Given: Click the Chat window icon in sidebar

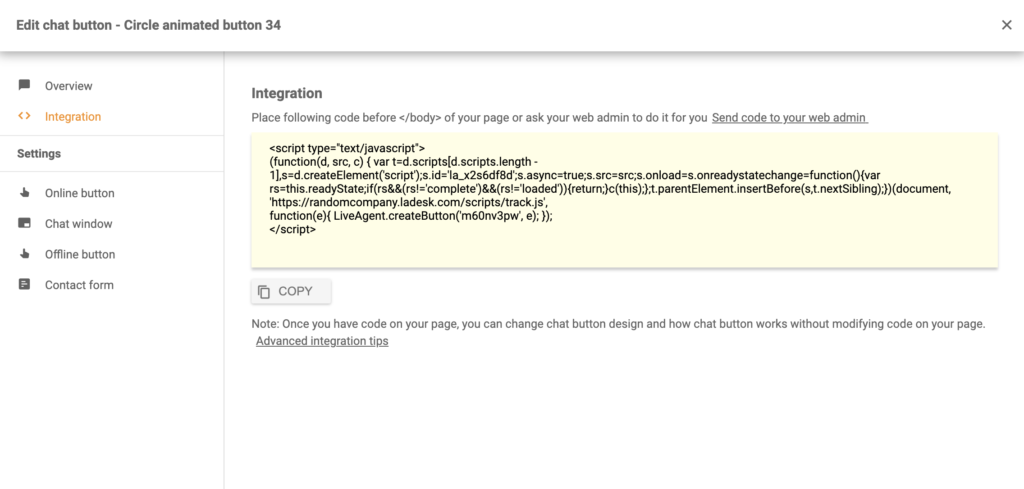Looking at the screenshot, I should click(x=24, y=224).
